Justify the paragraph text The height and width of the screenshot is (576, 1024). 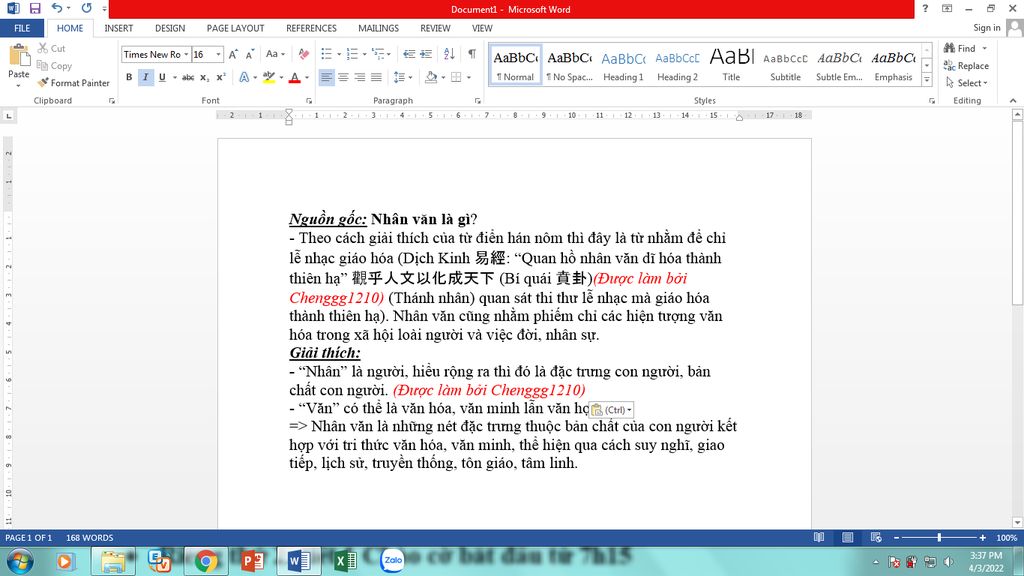(376, 77)
